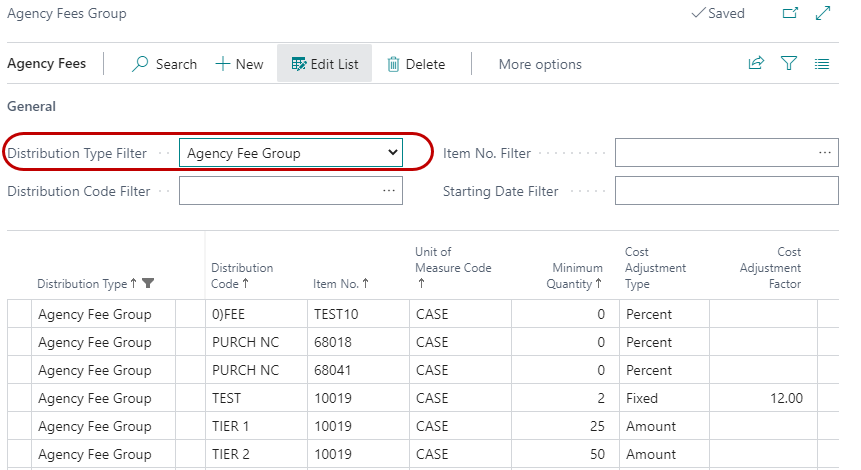This screenshot has width=861, height=470.
Task: Click minimum quantity 50 cell
Action: pyautogui.click(x=565, y=454)
